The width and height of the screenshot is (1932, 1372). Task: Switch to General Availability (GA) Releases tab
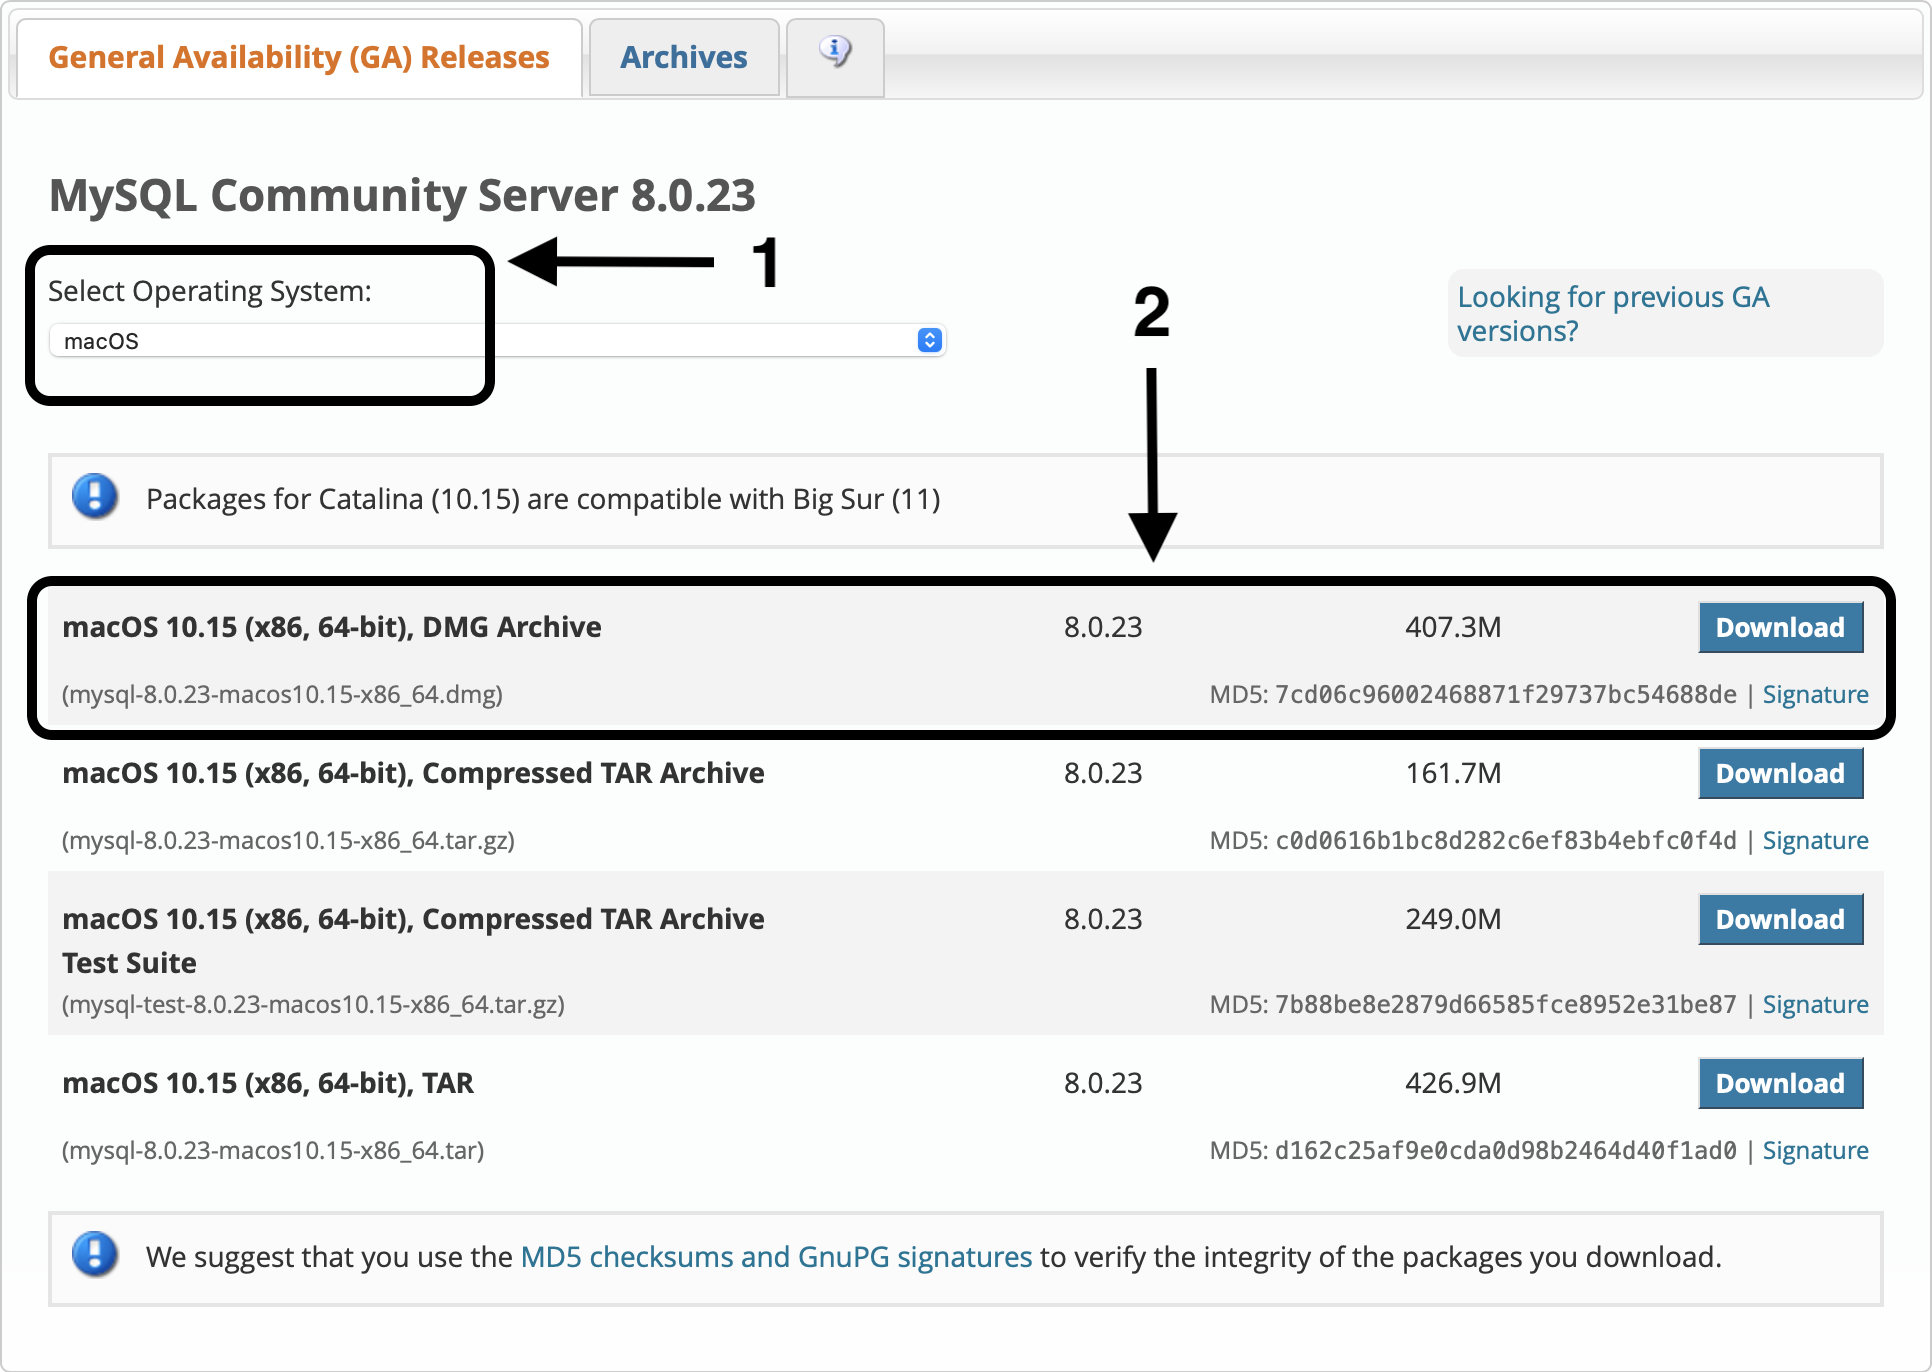pyautogui.click(x=299, y=58)
